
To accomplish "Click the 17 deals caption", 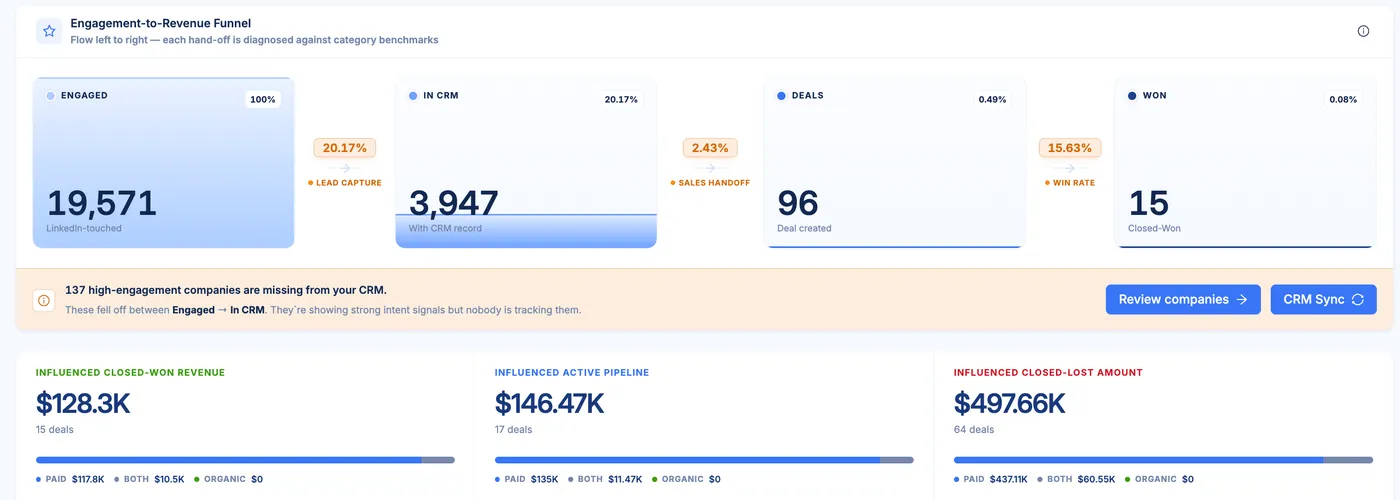I will click(514, 430).
